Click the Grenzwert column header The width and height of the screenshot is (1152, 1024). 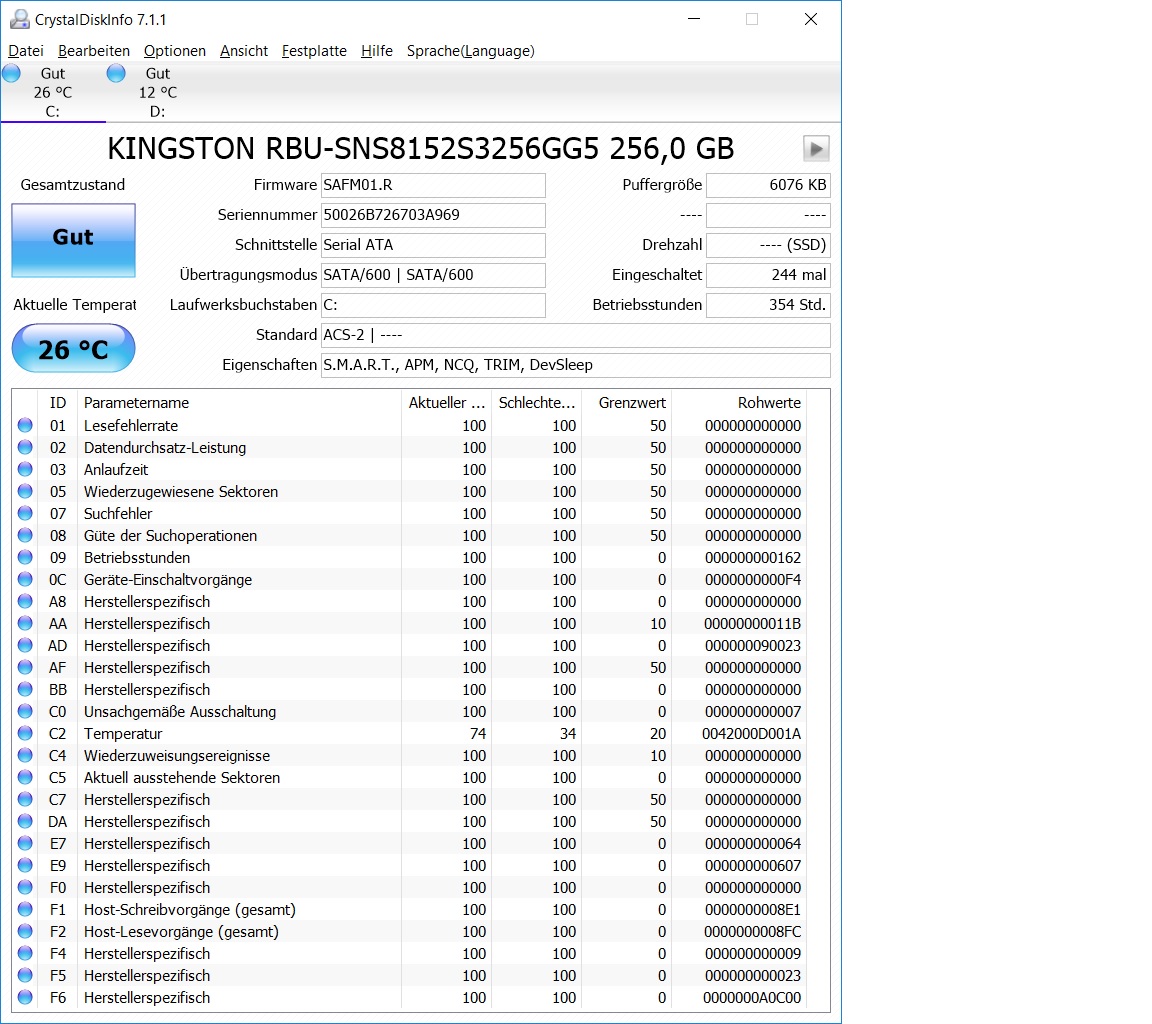tap(627, 403)
